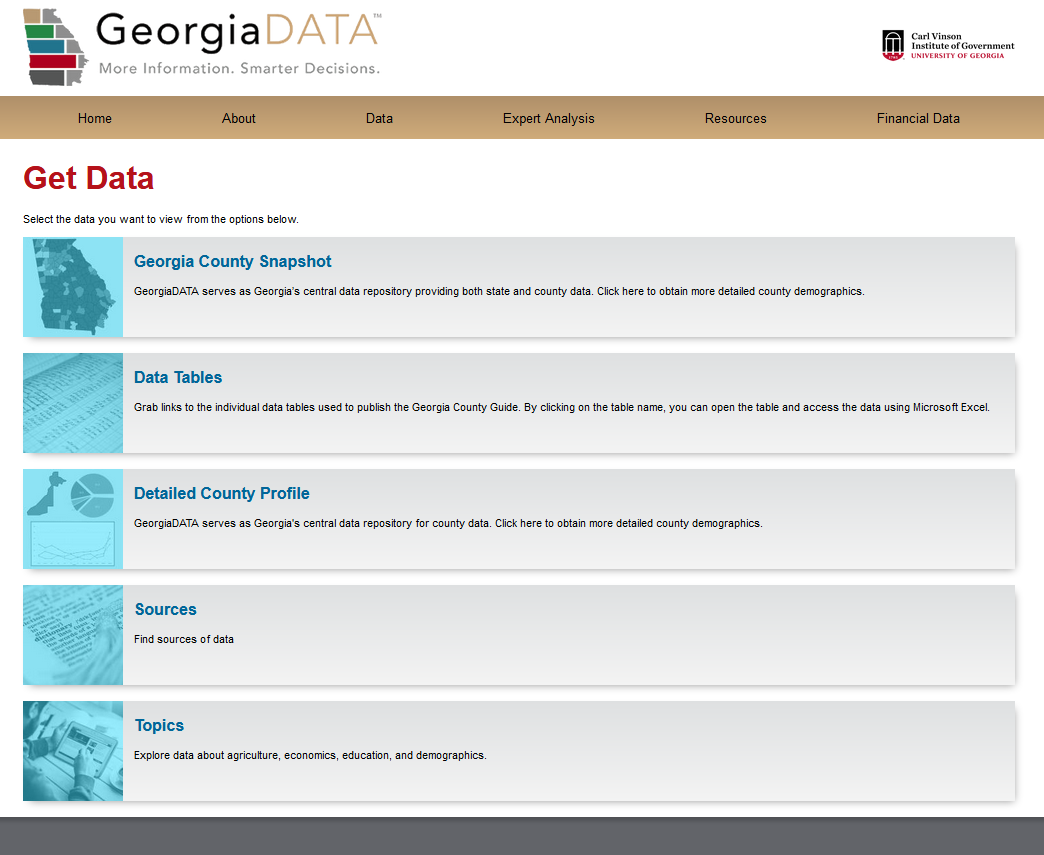
Task: Click 'Select the data you want to view' text
Action: [x=161, y=219]
